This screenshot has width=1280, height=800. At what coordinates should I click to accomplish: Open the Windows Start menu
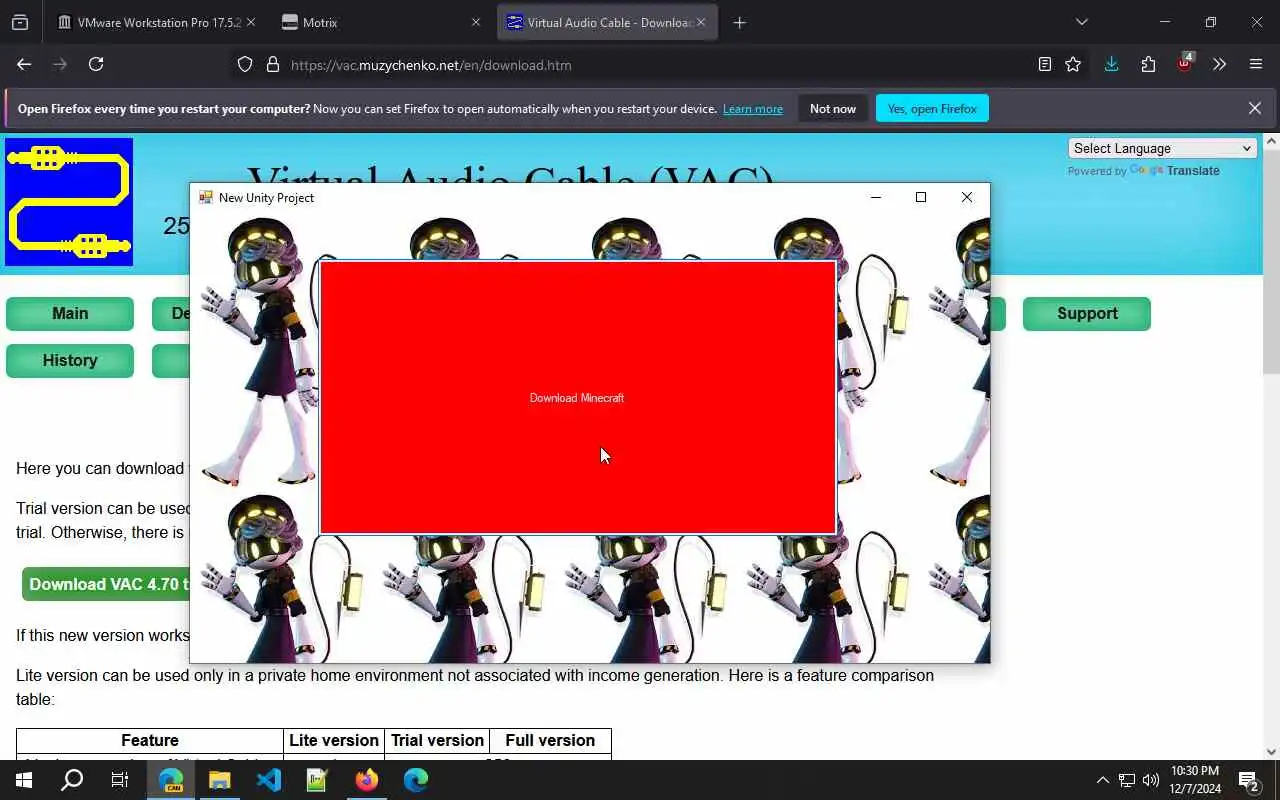pos(23,780)
